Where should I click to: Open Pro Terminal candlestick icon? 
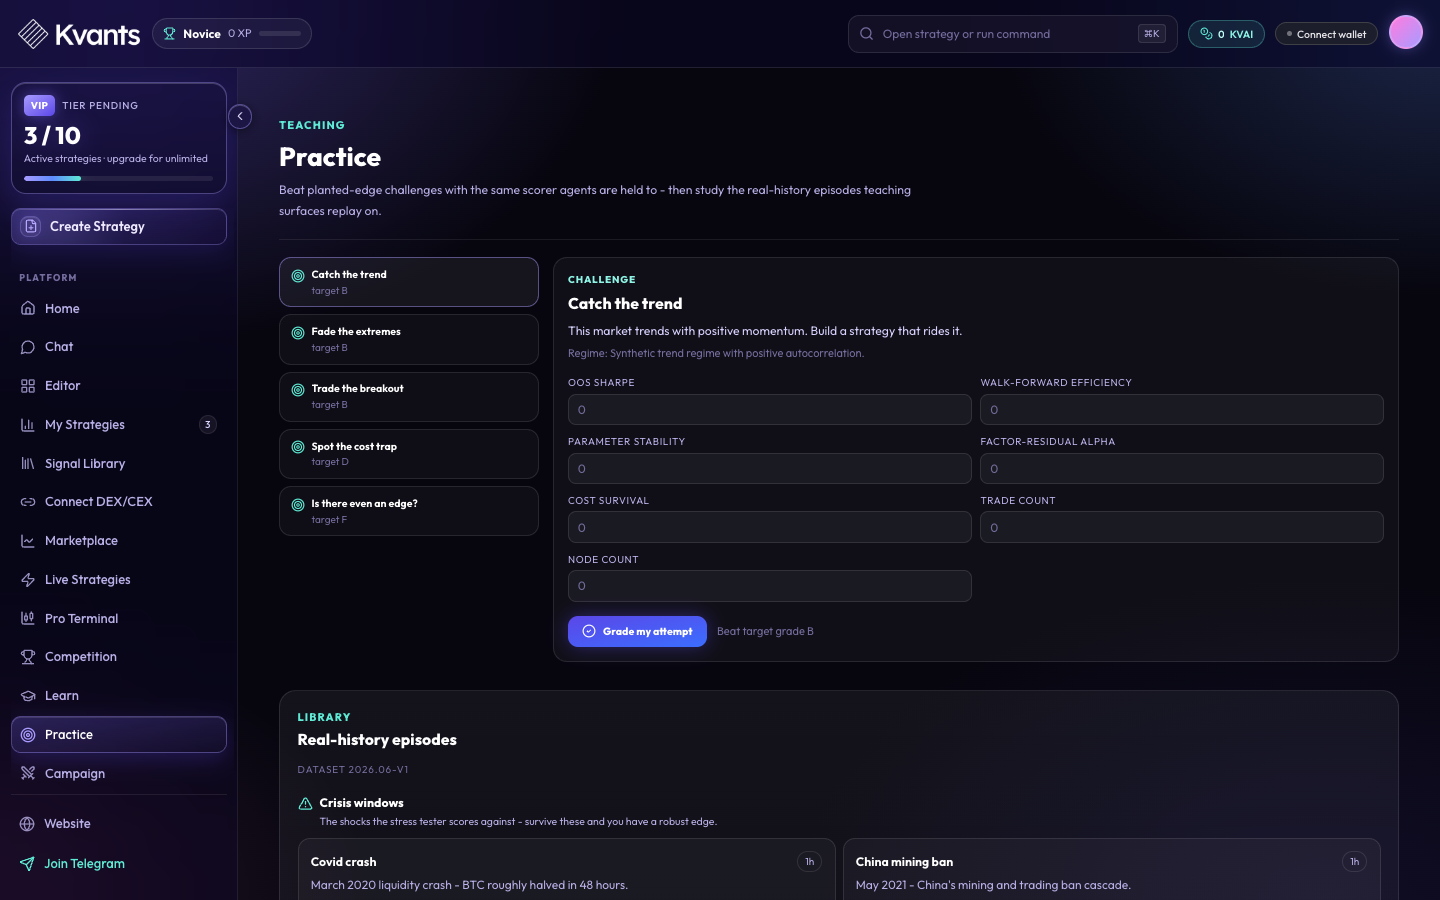[x=28, y=618]
